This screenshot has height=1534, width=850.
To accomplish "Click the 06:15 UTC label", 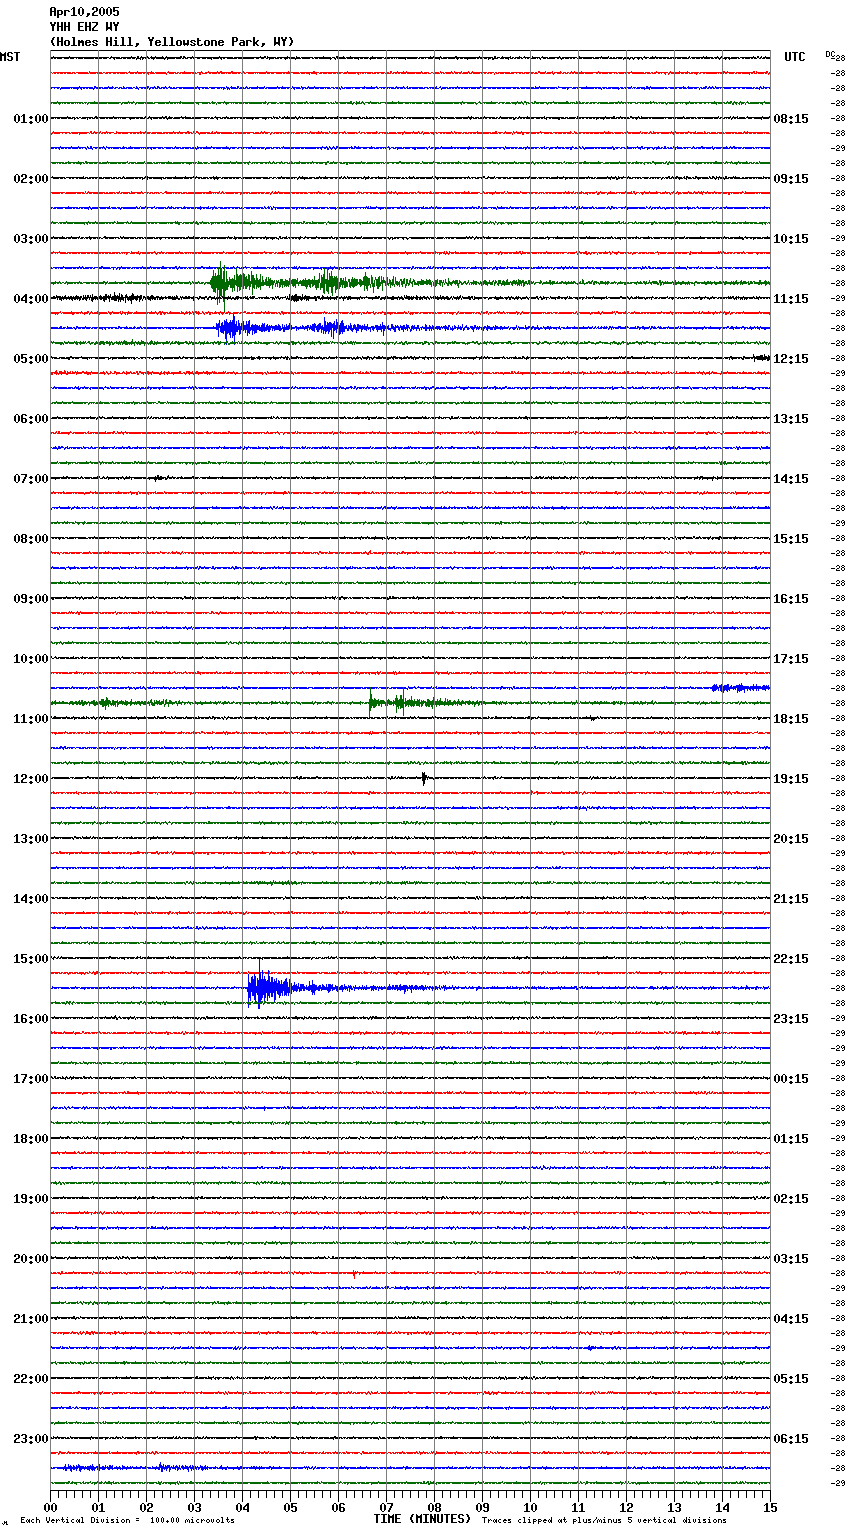I will [x=791, y=1439].
